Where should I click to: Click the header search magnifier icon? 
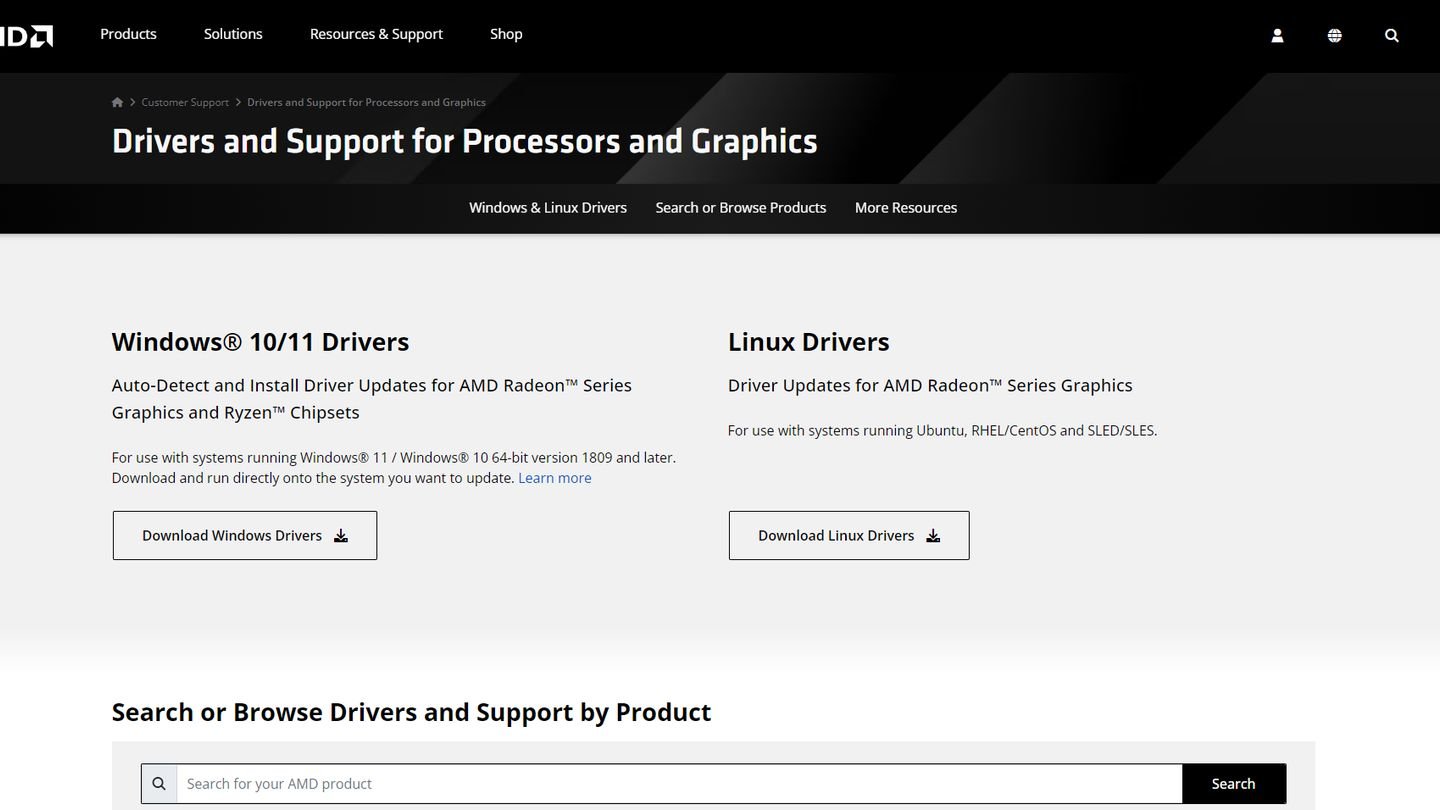1391,35
